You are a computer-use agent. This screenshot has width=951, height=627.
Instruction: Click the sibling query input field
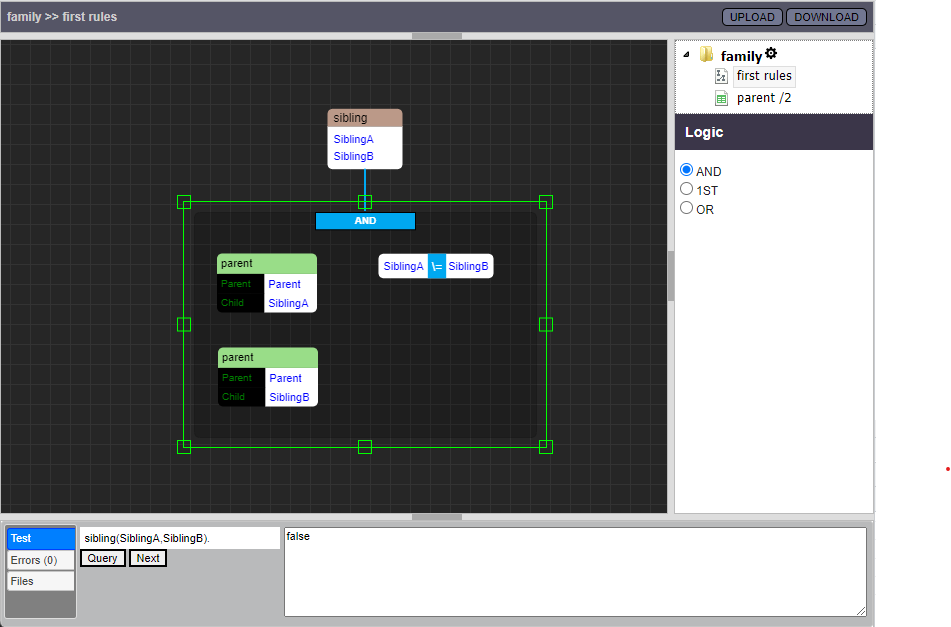pos(179,538)
